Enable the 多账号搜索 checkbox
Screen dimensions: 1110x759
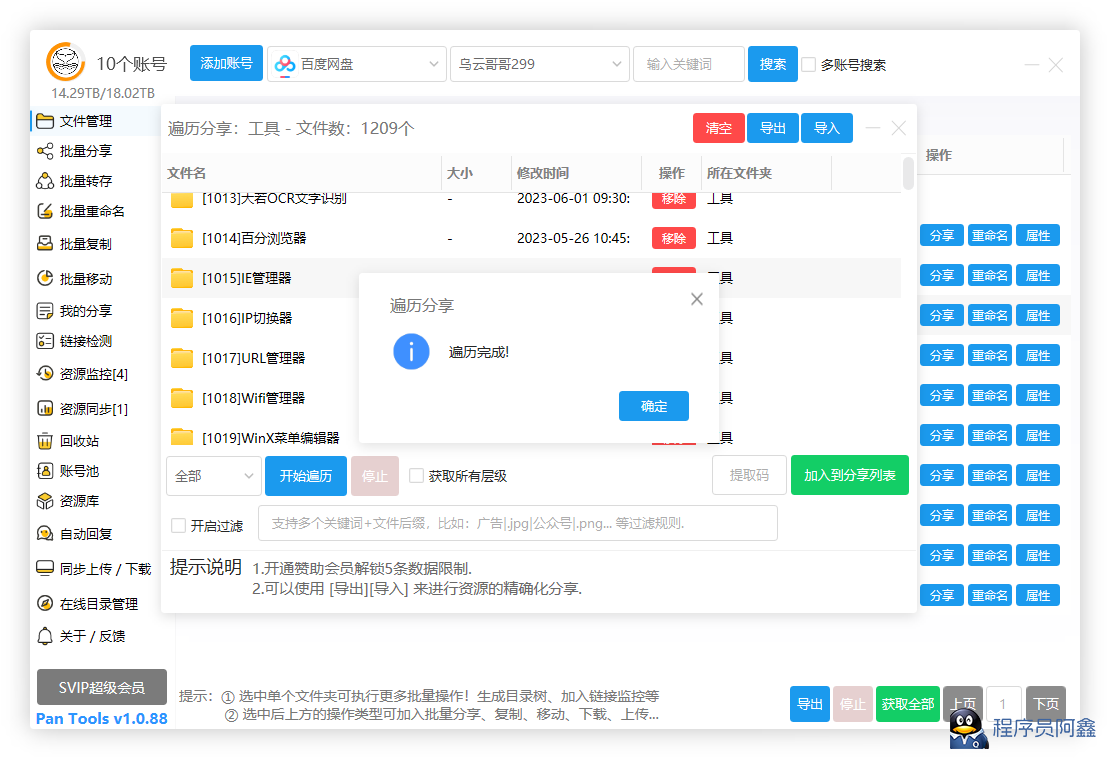809,64
